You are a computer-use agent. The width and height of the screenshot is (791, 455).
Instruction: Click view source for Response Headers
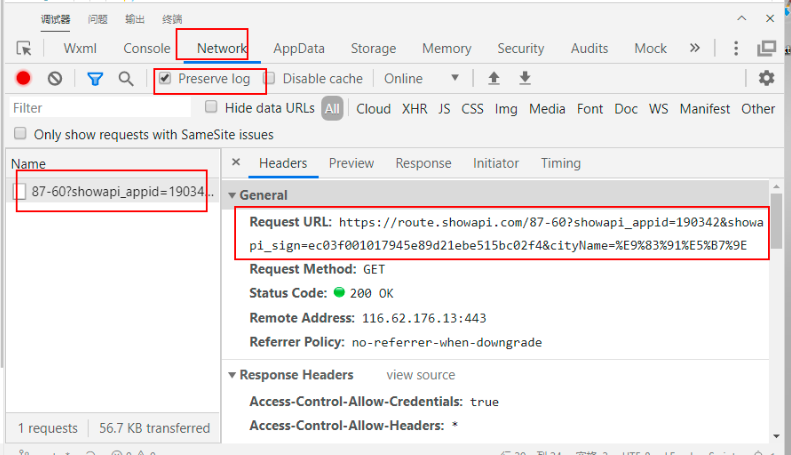[x=421, y=375]
